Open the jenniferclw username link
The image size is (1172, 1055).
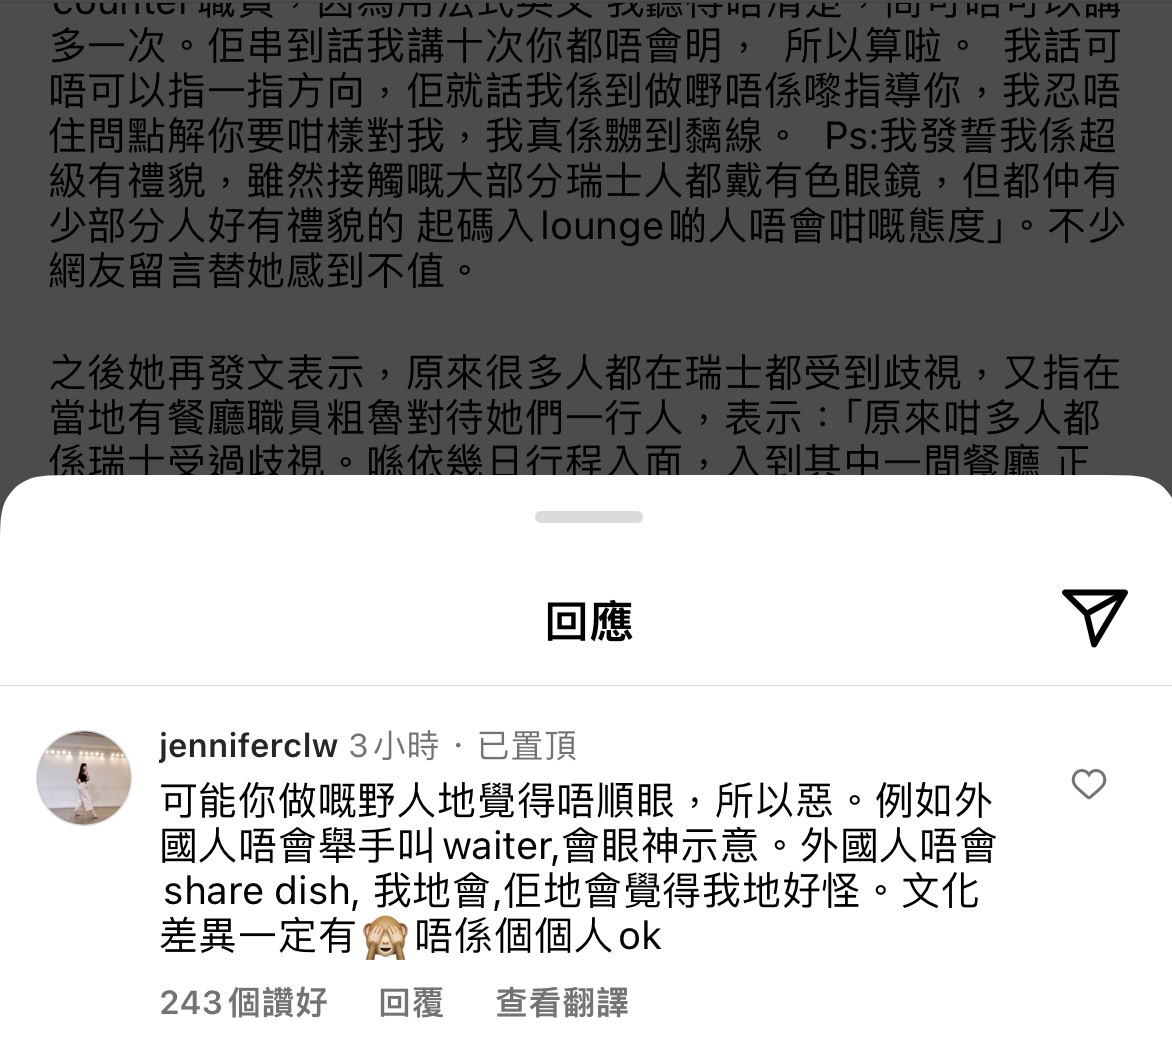[248, 745]
